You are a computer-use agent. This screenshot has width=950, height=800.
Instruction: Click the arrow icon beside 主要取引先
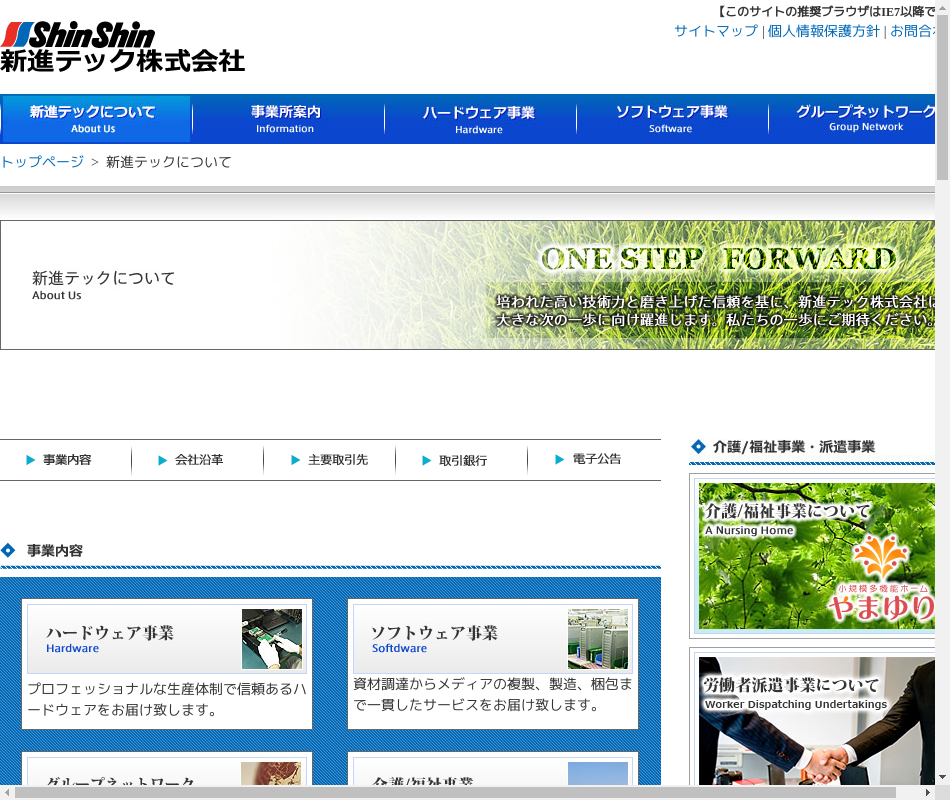(x=295, y=460)
